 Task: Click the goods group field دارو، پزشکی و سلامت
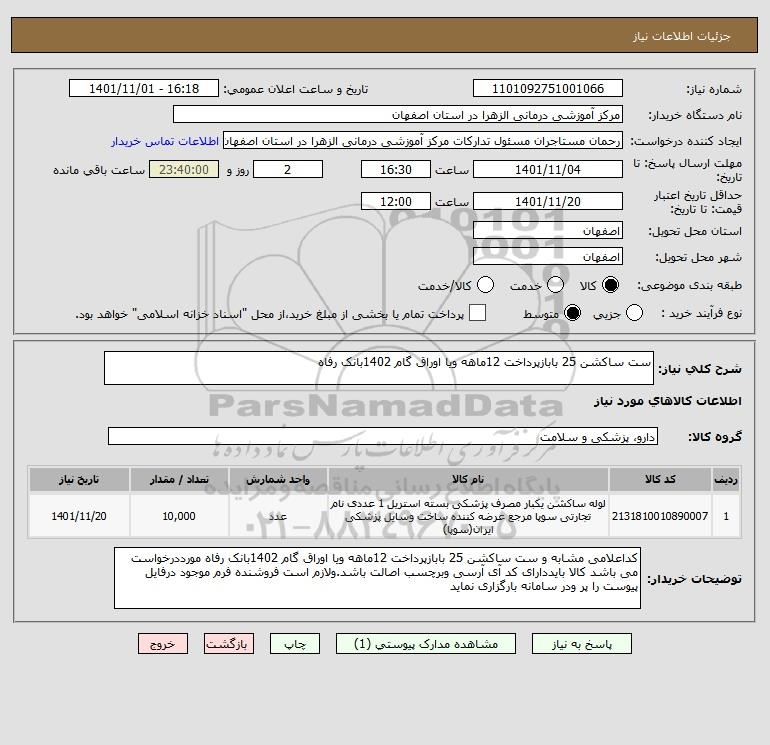(x=383, y=436)
